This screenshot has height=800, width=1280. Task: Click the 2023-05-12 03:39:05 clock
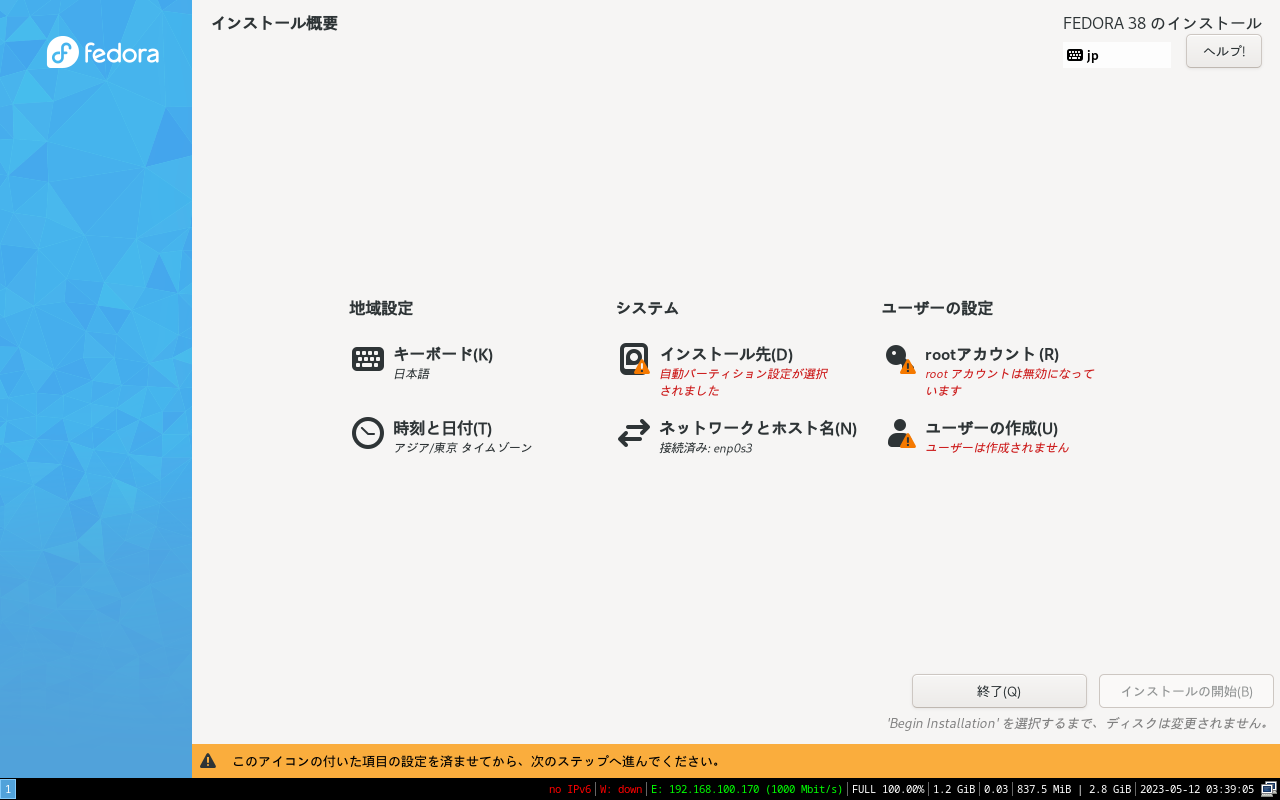click(x=1197, y=789)
